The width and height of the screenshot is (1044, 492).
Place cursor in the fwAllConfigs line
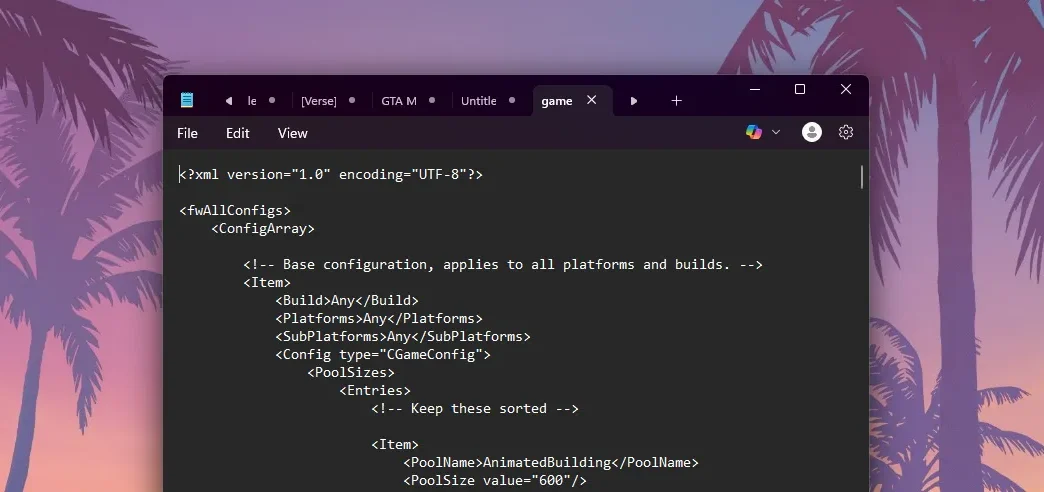pyautogui.click(x=235, y=211)
